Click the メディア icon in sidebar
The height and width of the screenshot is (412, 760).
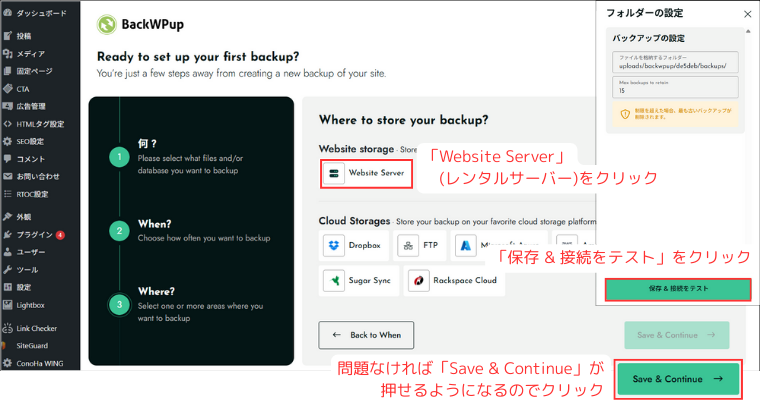pos(7,53)
